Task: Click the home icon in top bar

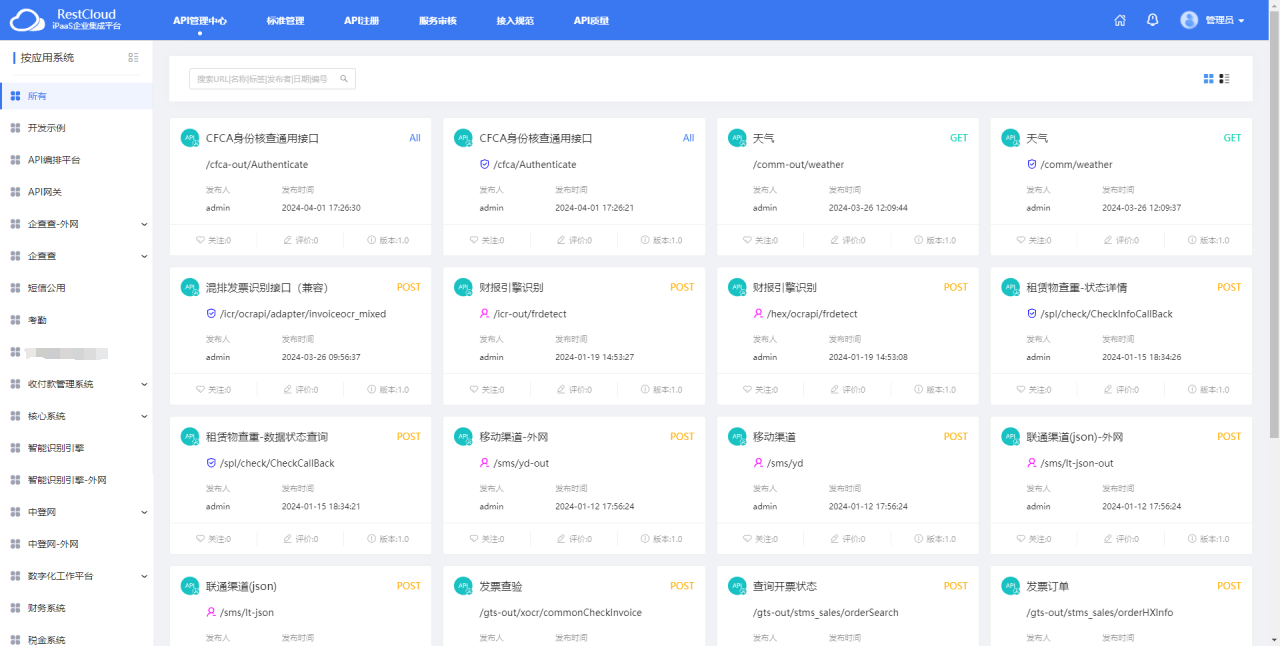Action: (1120, 20)
